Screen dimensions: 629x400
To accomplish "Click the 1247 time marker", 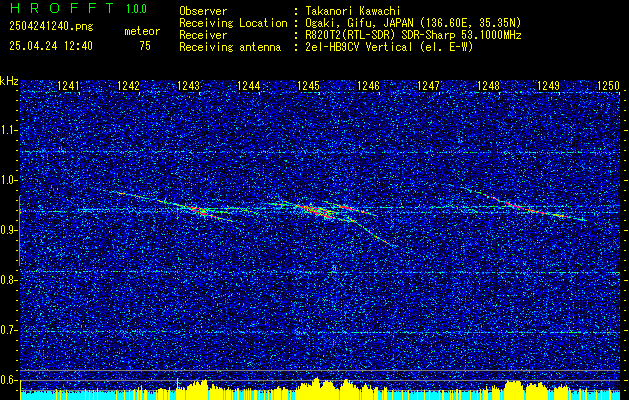I will 428,85.
